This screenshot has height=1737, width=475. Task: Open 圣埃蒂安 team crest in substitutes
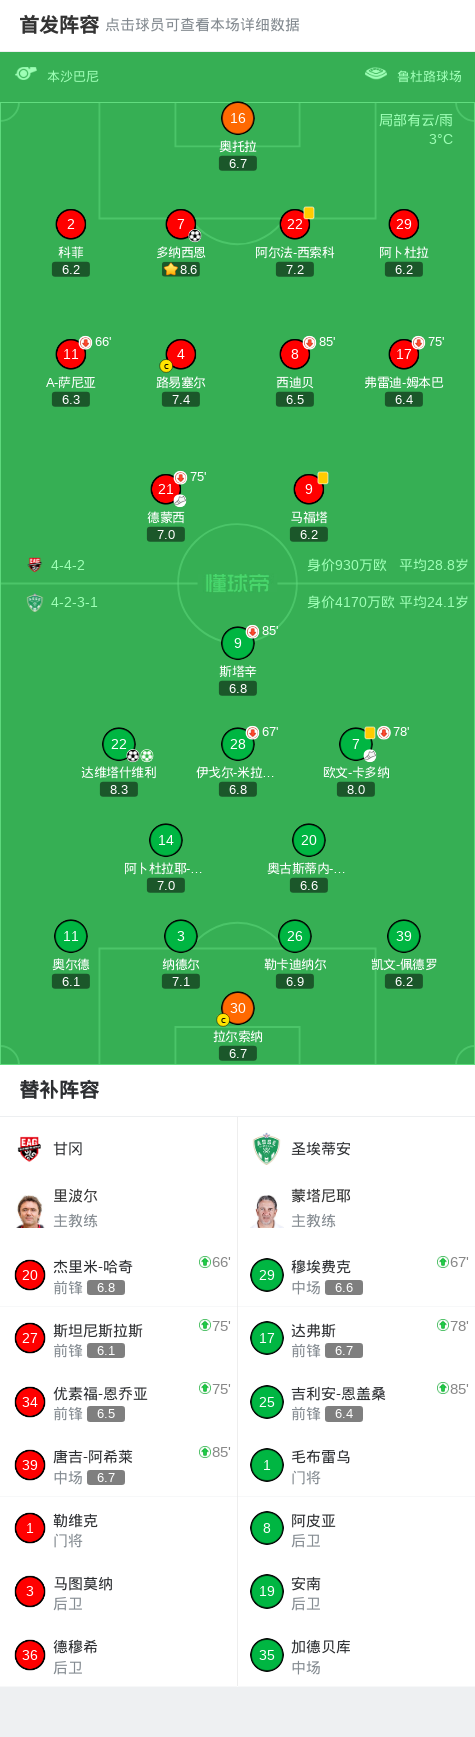(266, 1149)
